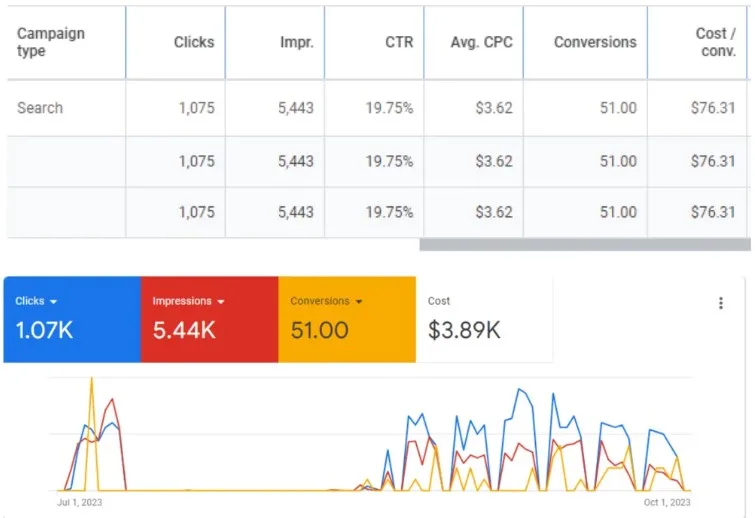Screen dimensions: 755x518
Task: Sort table by Clicks column header
Action: [193, 42]
